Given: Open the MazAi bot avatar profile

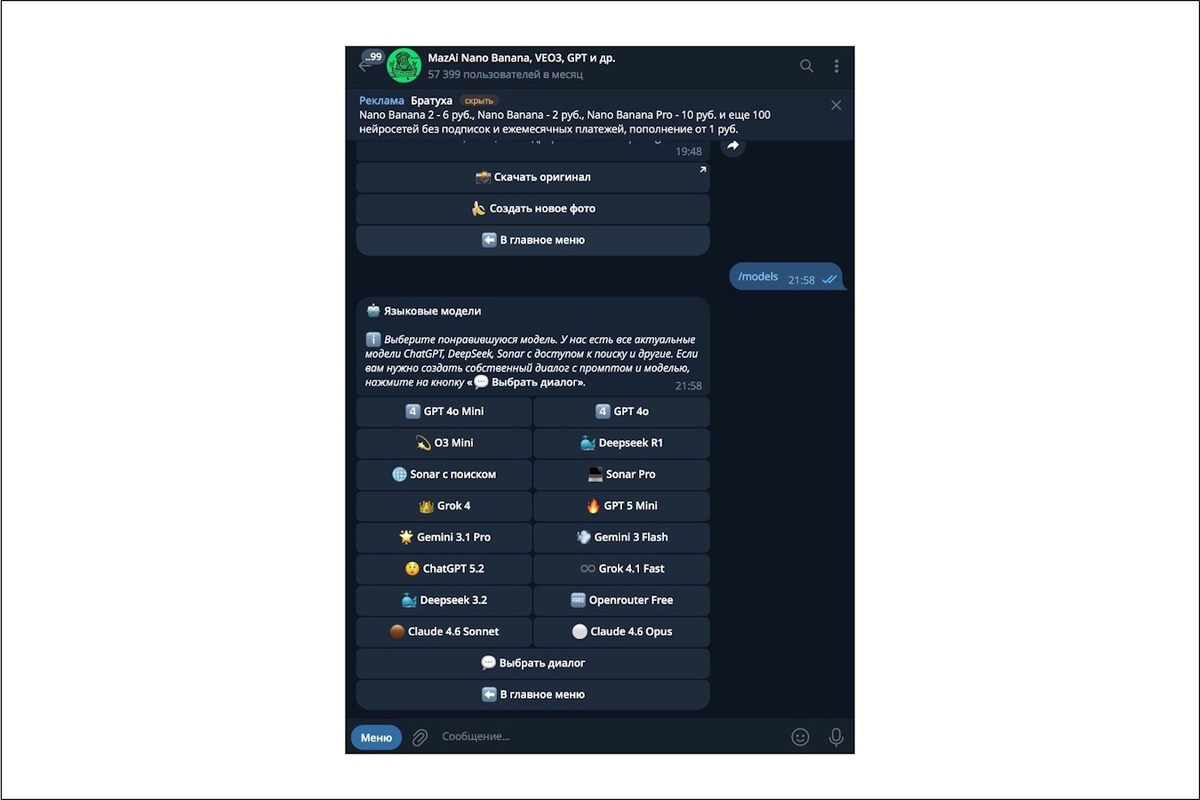Looking at the screenshot, I should click(x=403, y=65).
